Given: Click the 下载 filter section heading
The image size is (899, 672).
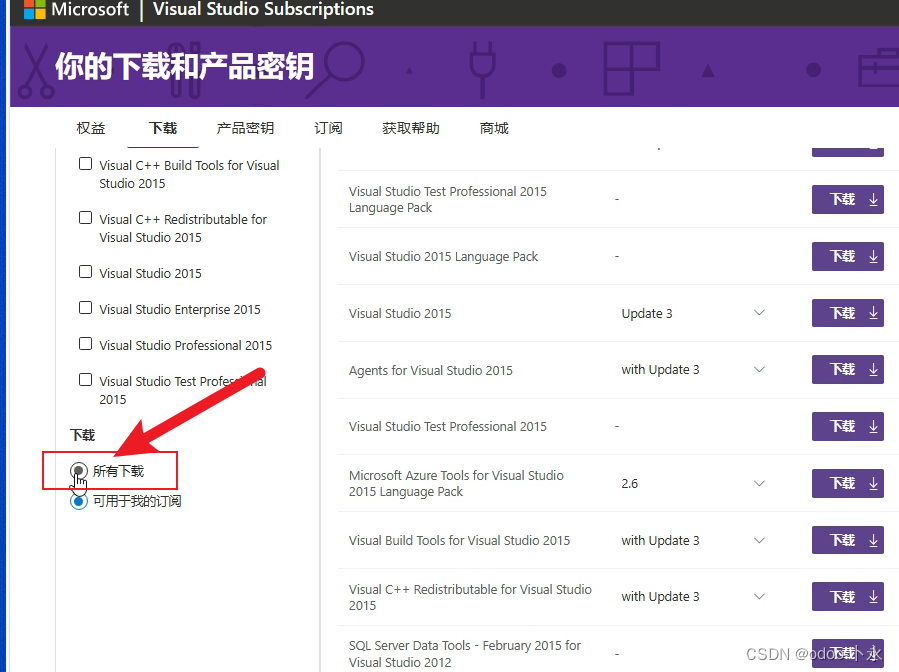Looking at the screenshot, I should point(83,435).
